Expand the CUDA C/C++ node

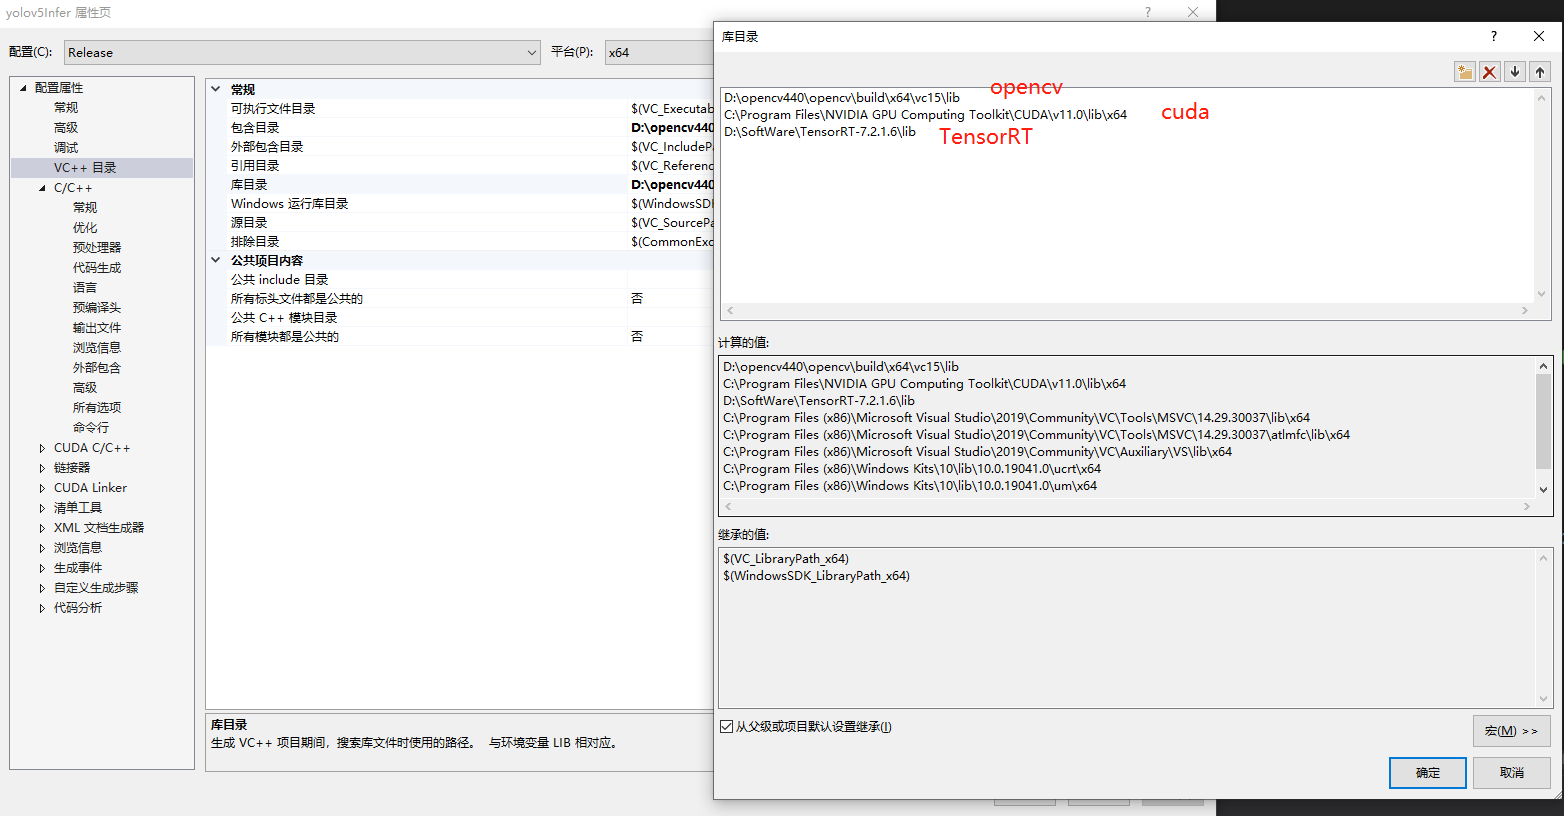[42, 448]
